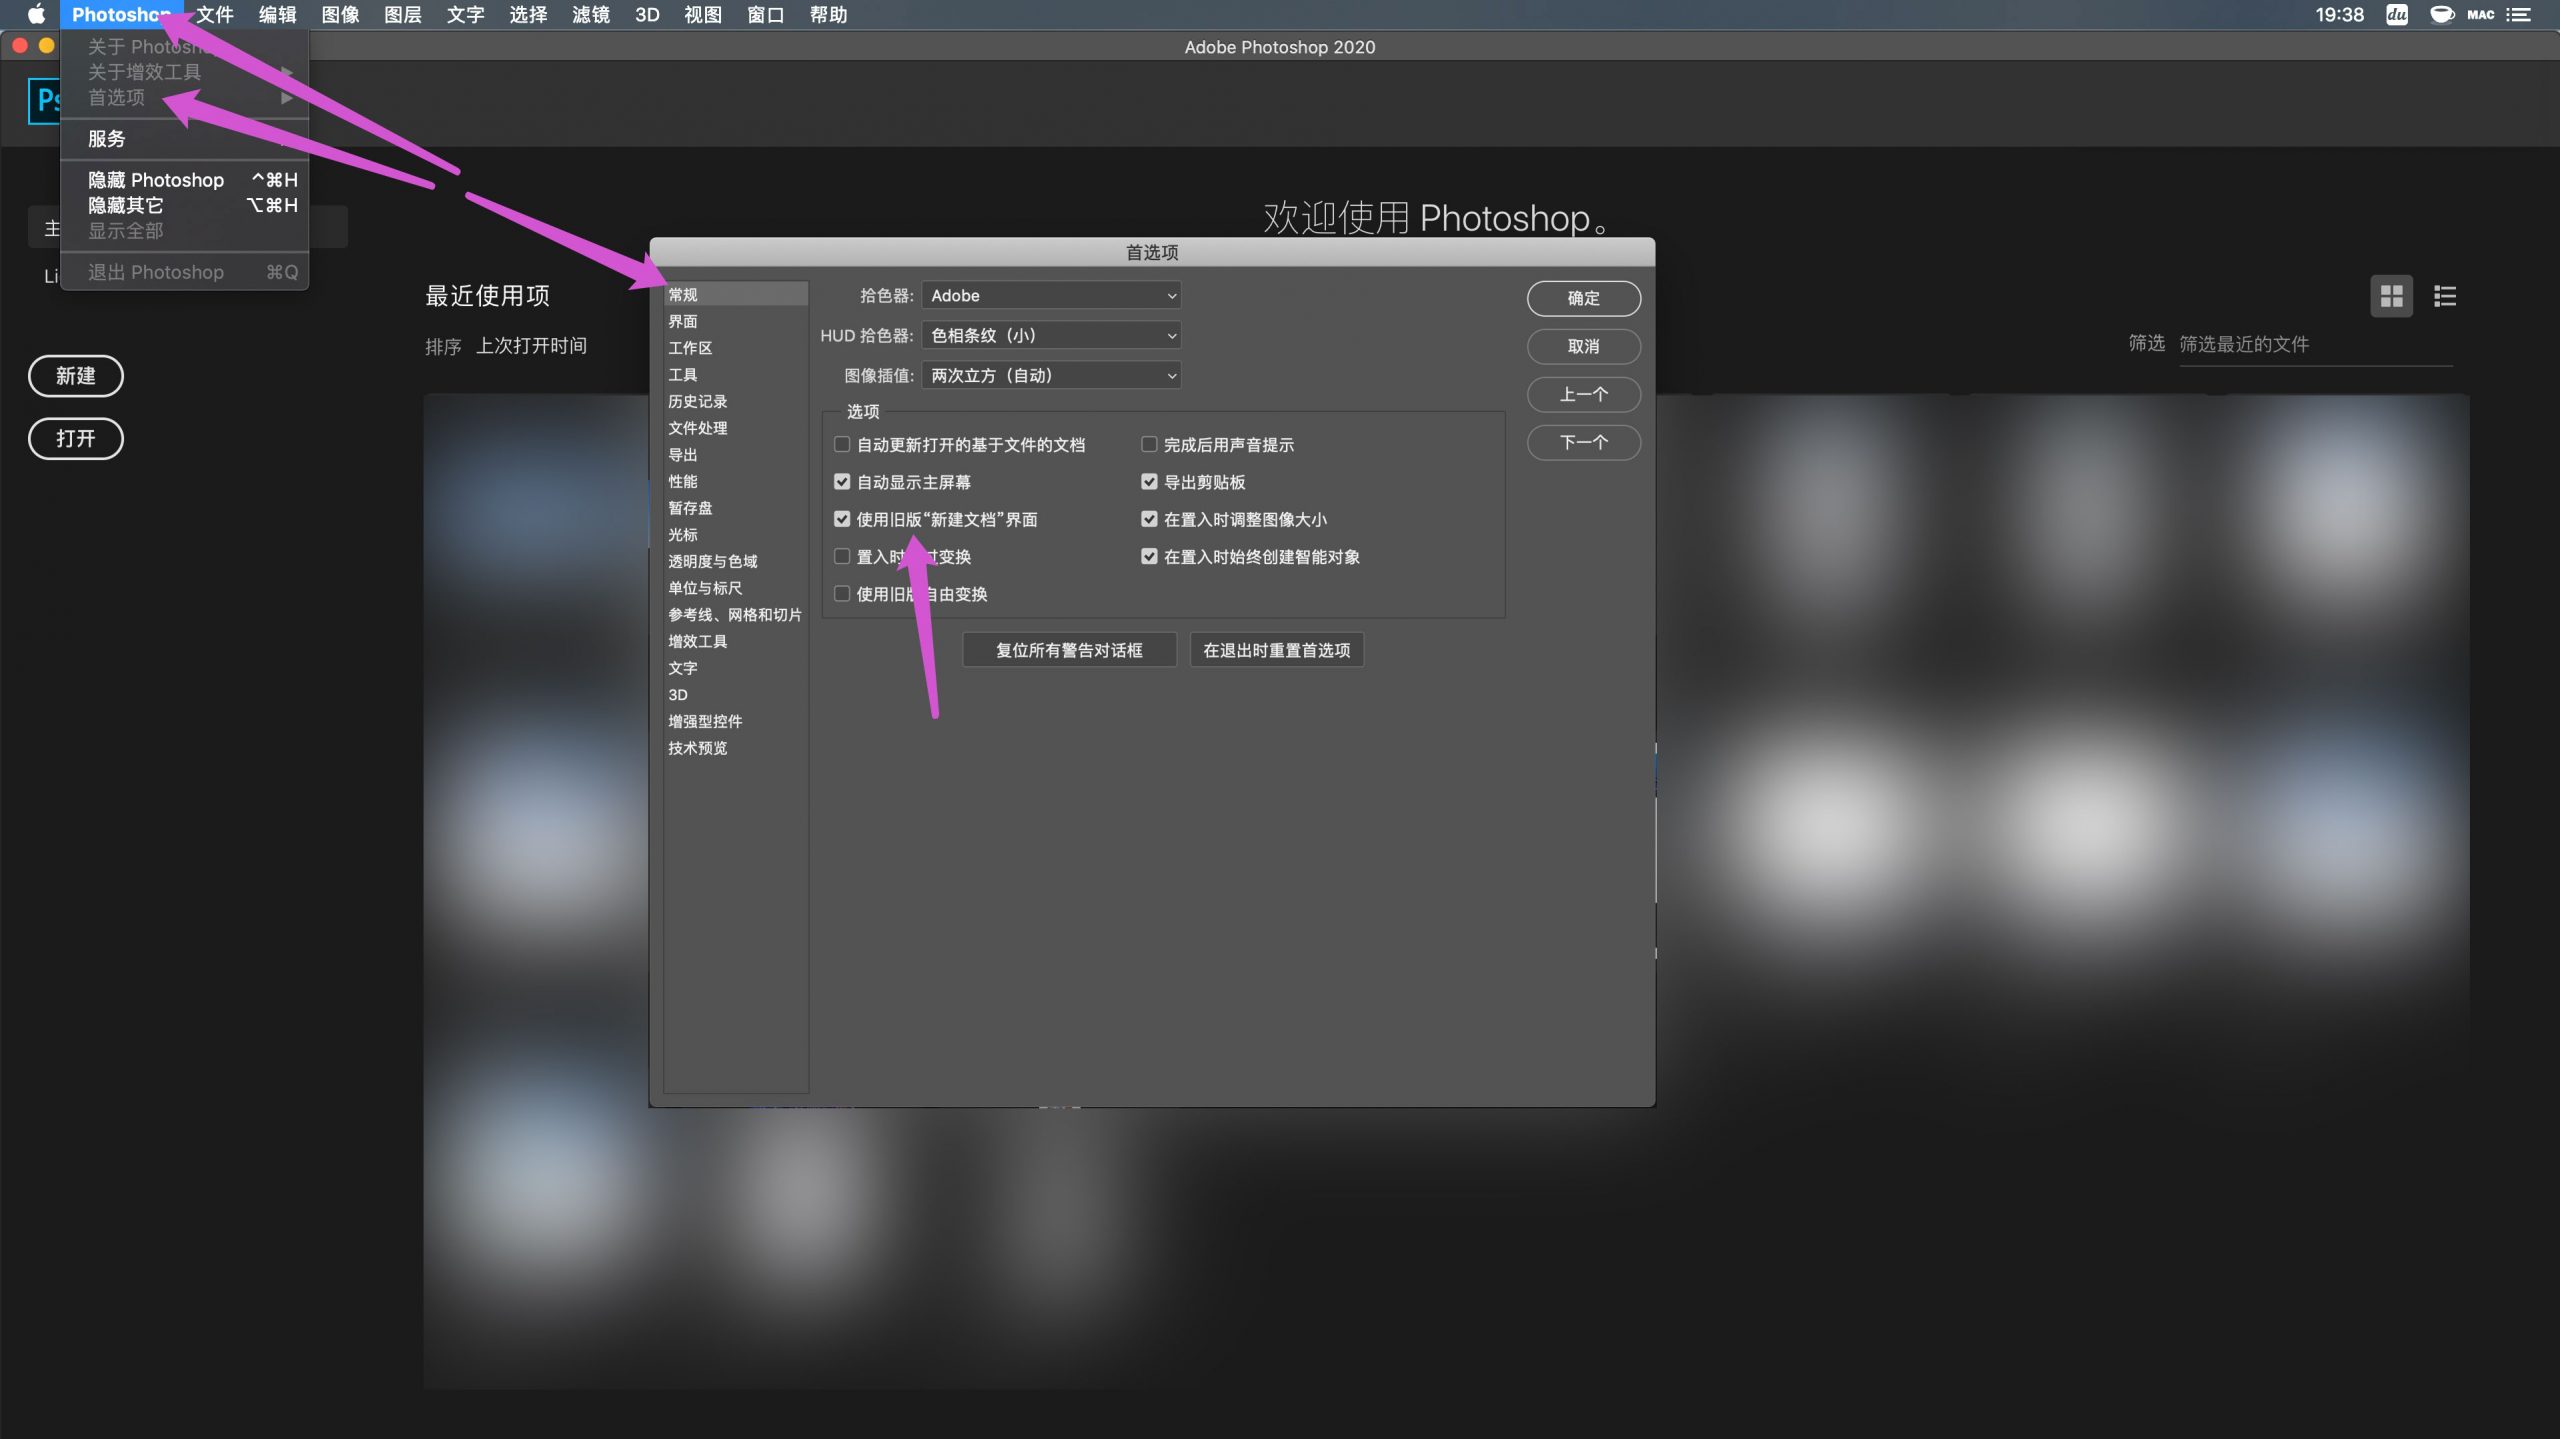The height and width of the screenshot is (1439, 2560).
Task: Uncheck 自动显示主屏幕 option
Action: pos(842,481)
